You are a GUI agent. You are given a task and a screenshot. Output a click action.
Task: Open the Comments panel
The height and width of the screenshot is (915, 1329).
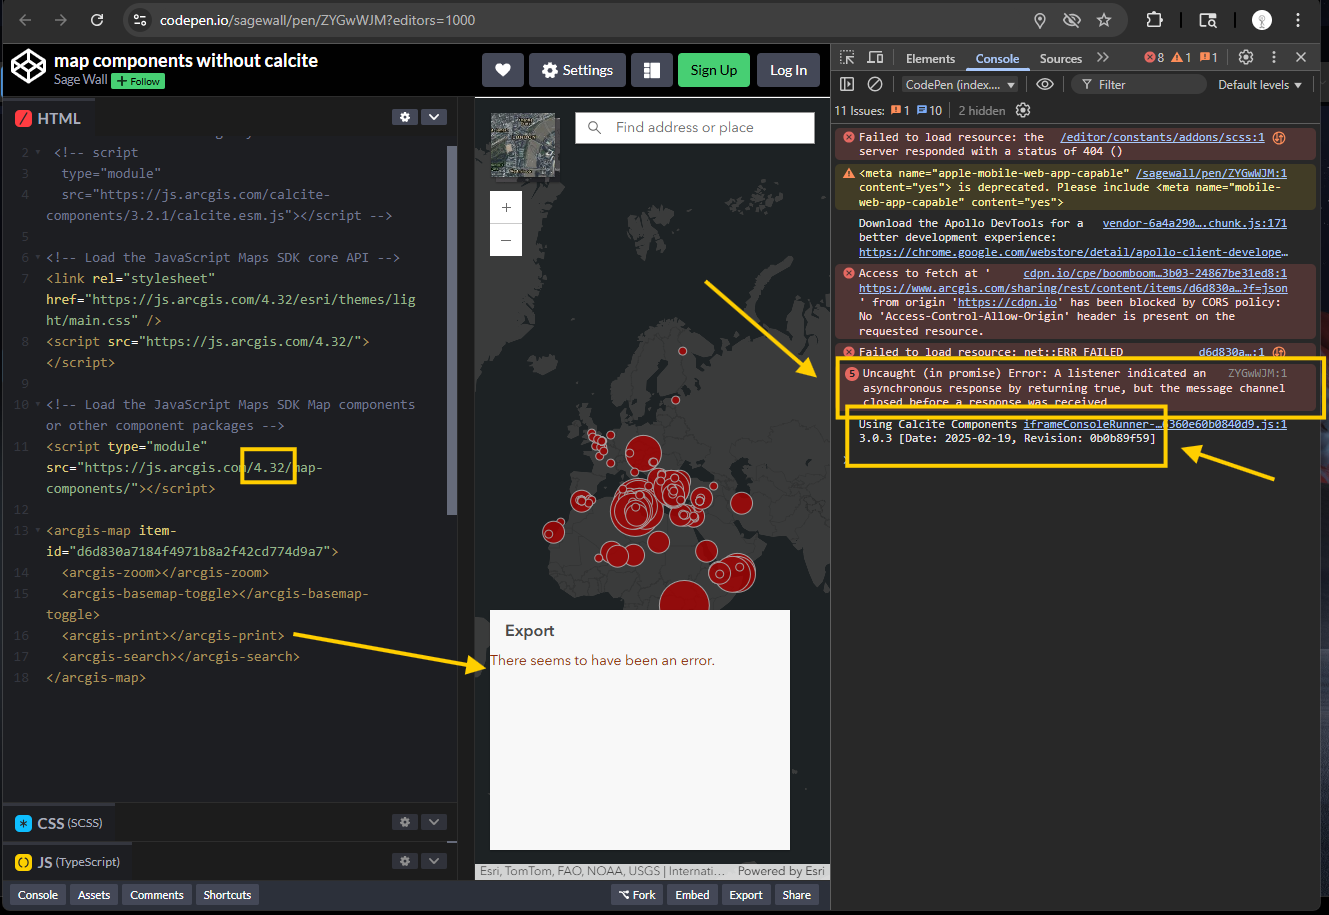(x=157, y=895)
